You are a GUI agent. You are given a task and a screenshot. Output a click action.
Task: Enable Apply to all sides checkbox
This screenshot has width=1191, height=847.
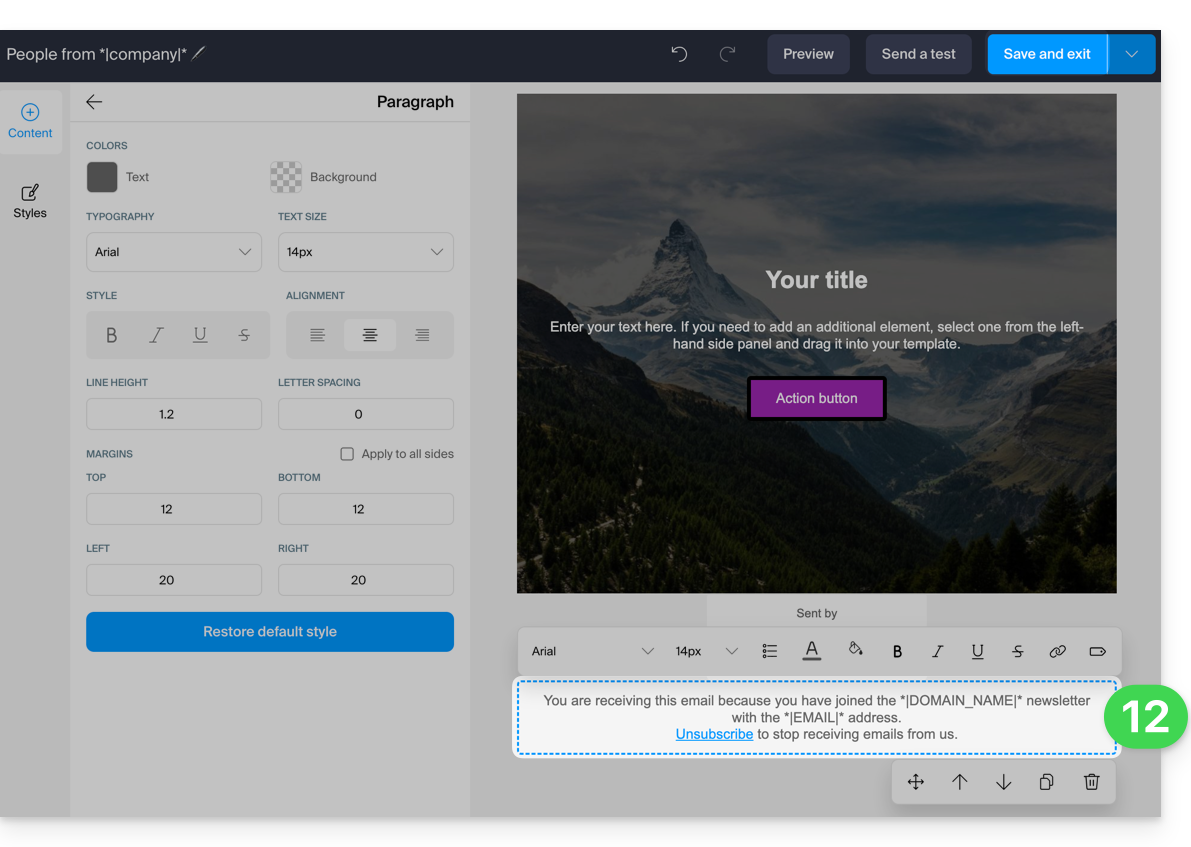click(347, 454)
